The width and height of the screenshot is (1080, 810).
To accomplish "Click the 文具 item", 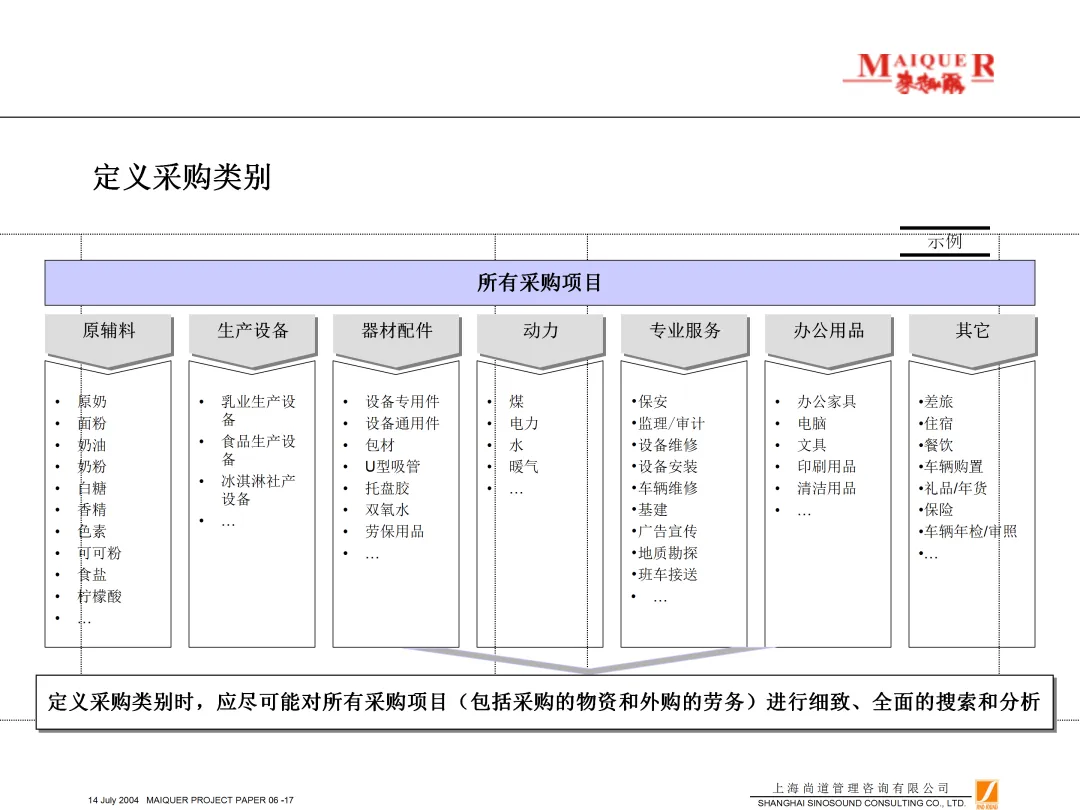I will pyautogui.click(x=812, y=445).
